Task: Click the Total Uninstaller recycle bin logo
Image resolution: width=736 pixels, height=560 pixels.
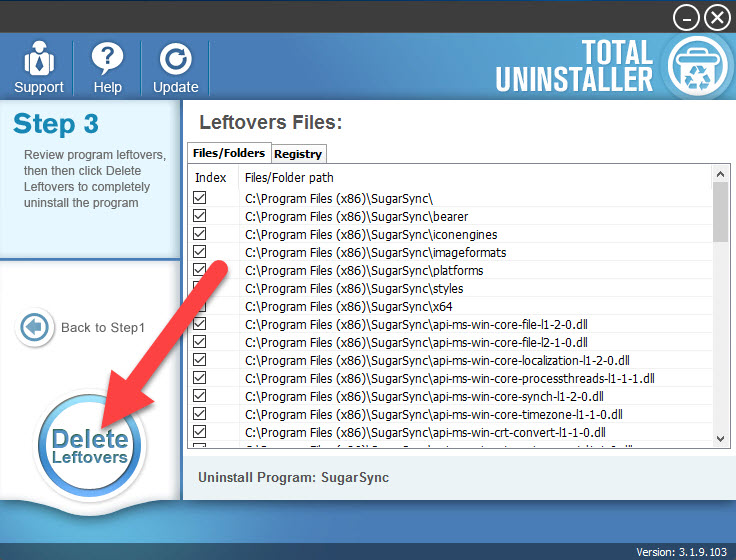Action: tap(698, 66)
